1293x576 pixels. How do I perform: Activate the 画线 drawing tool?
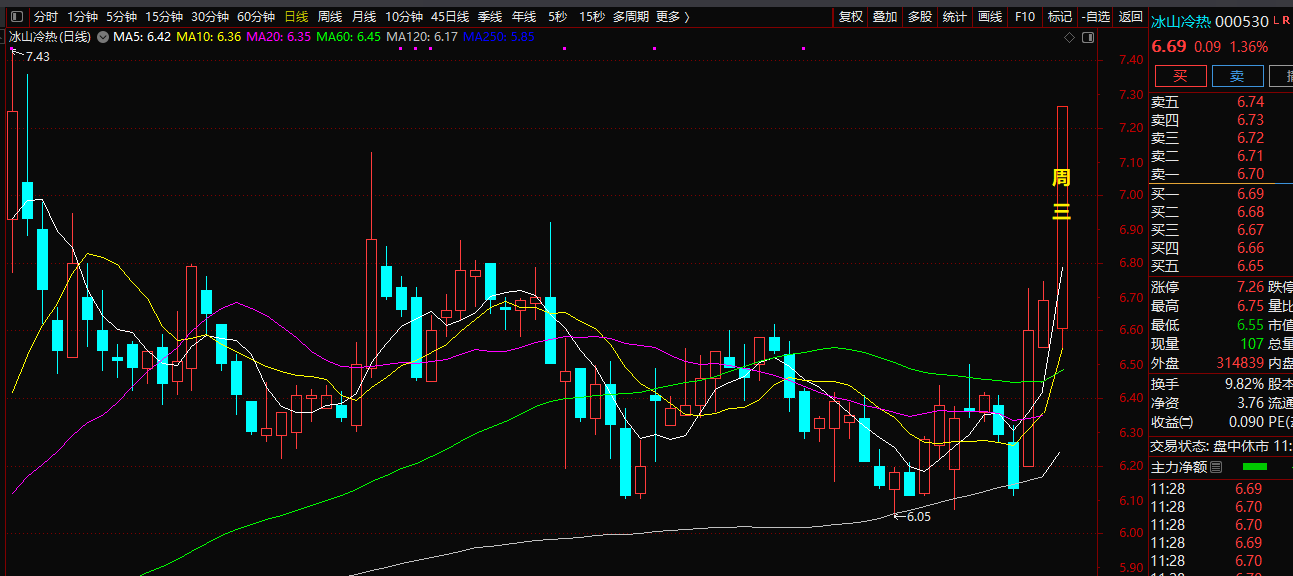coord(990,16)
